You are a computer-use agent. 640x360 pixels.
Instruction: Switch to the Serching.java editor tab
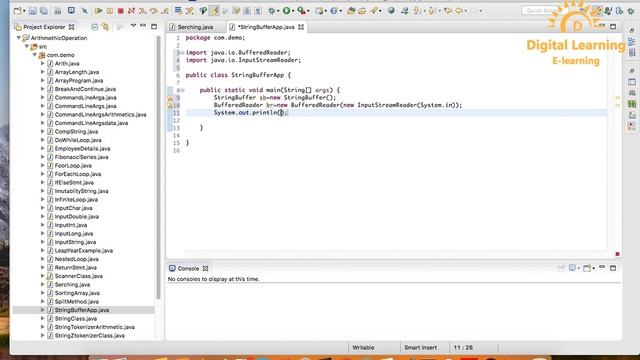(x=195, y=27)
